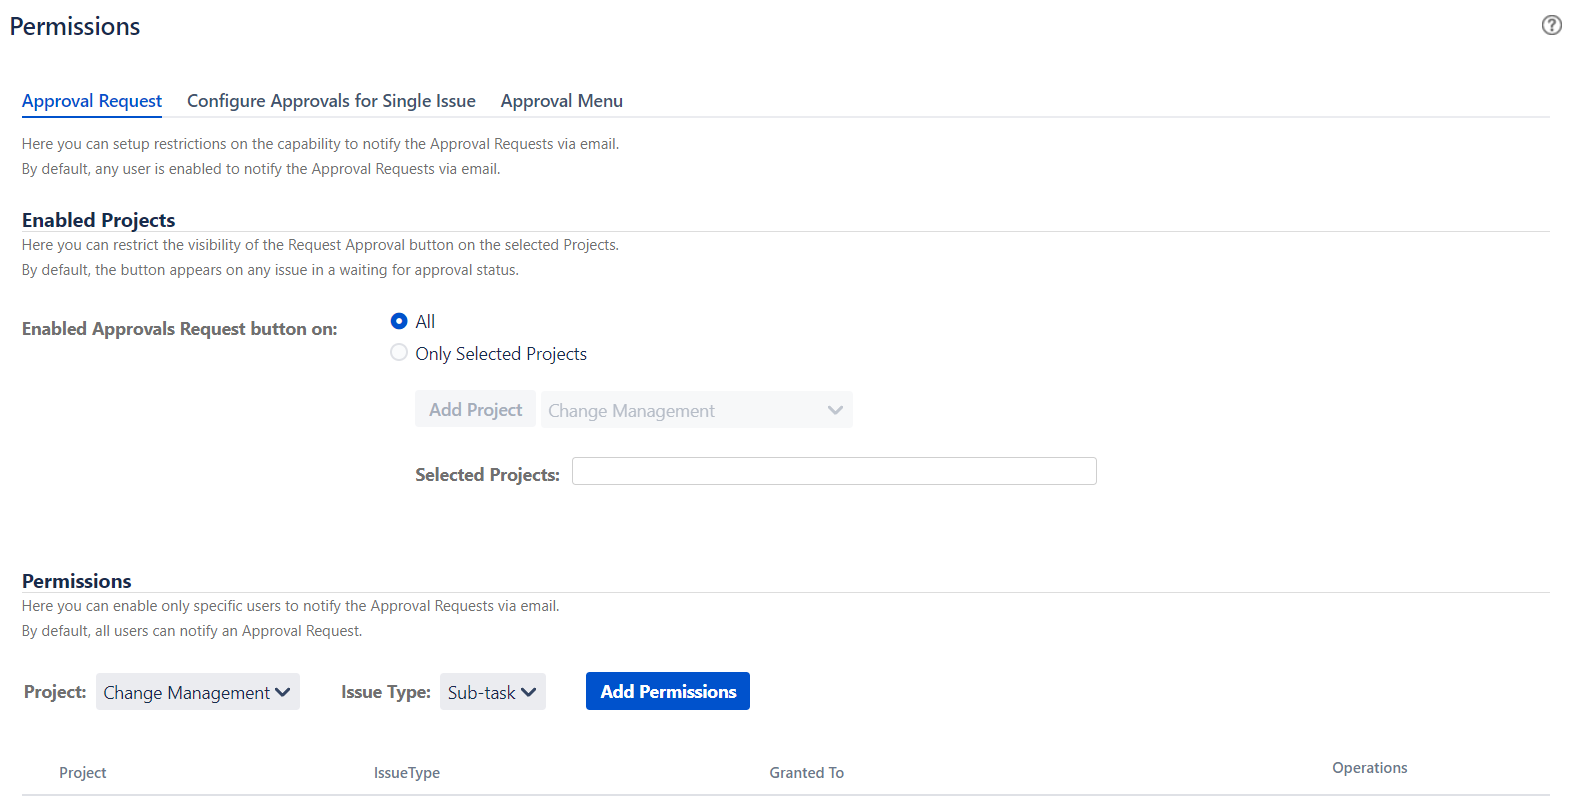Click the IssueType column header
Screen dimensions: 1573x808
click(406, 773)
